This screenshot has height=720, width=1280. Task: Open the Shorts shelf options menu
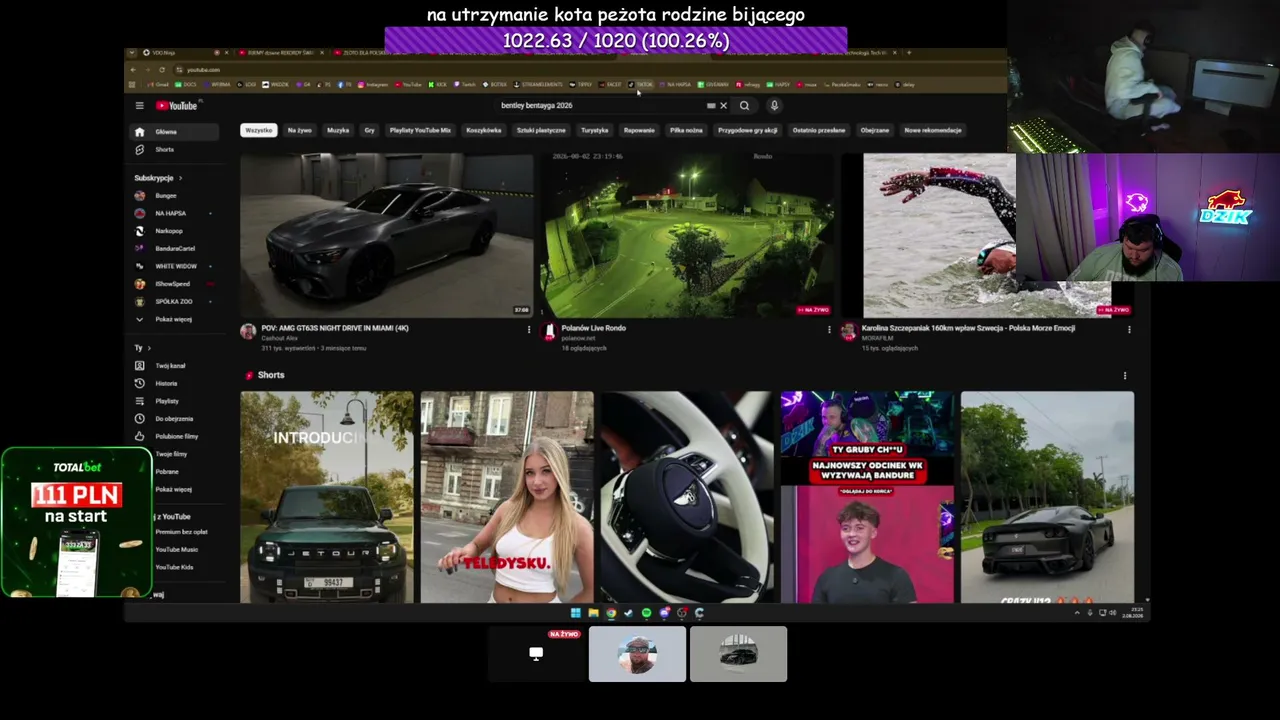coord(1125,376)
